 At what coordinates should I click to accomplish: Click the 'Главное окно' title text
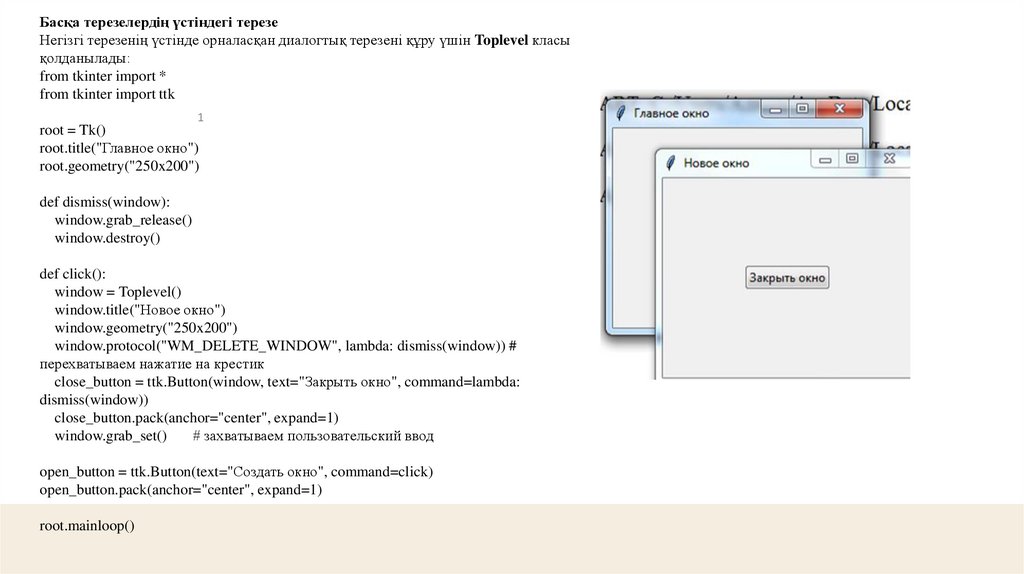coord(671,114)
